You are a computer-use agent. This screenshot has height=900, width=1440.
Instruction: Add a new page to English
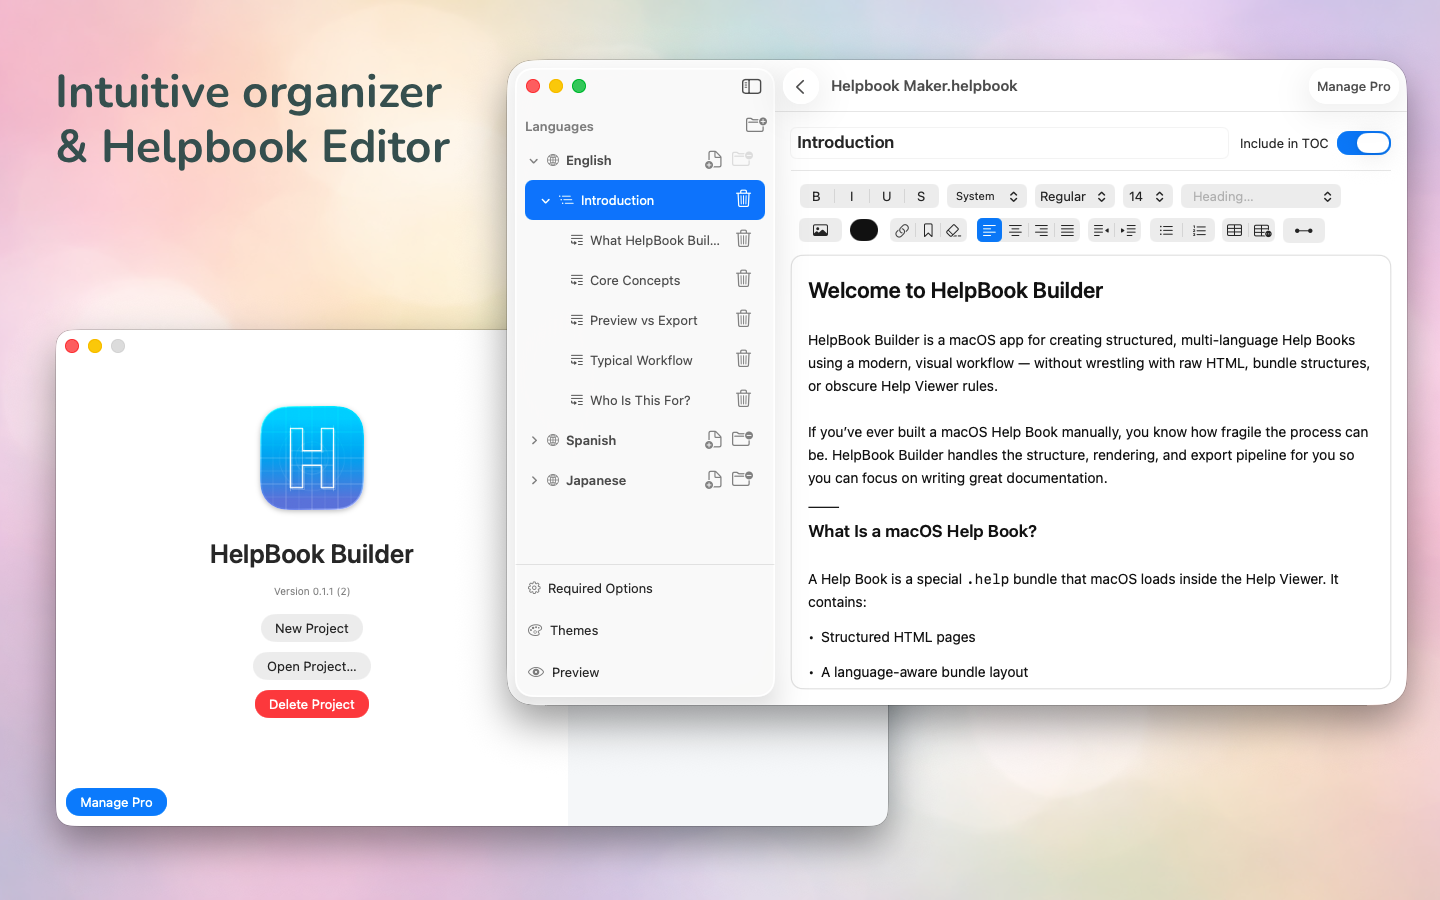(713, 160)
